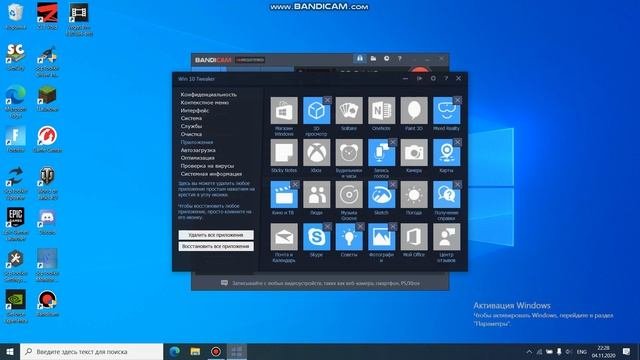Select the Weather app tile

[414, 195]
